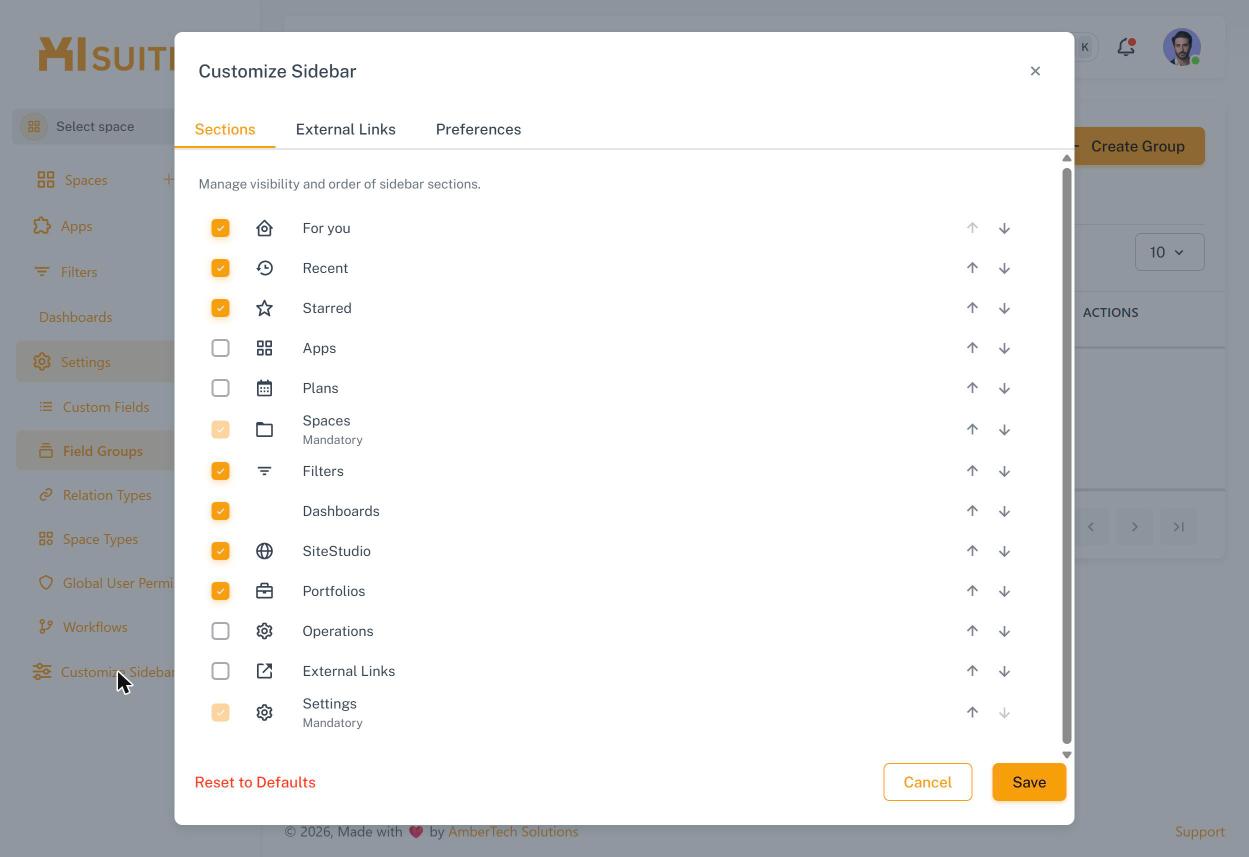Uncheck the Starred section checkbox
This screenshot has height=857, width=1249.
pyautogui.click(x=220, y=308)
